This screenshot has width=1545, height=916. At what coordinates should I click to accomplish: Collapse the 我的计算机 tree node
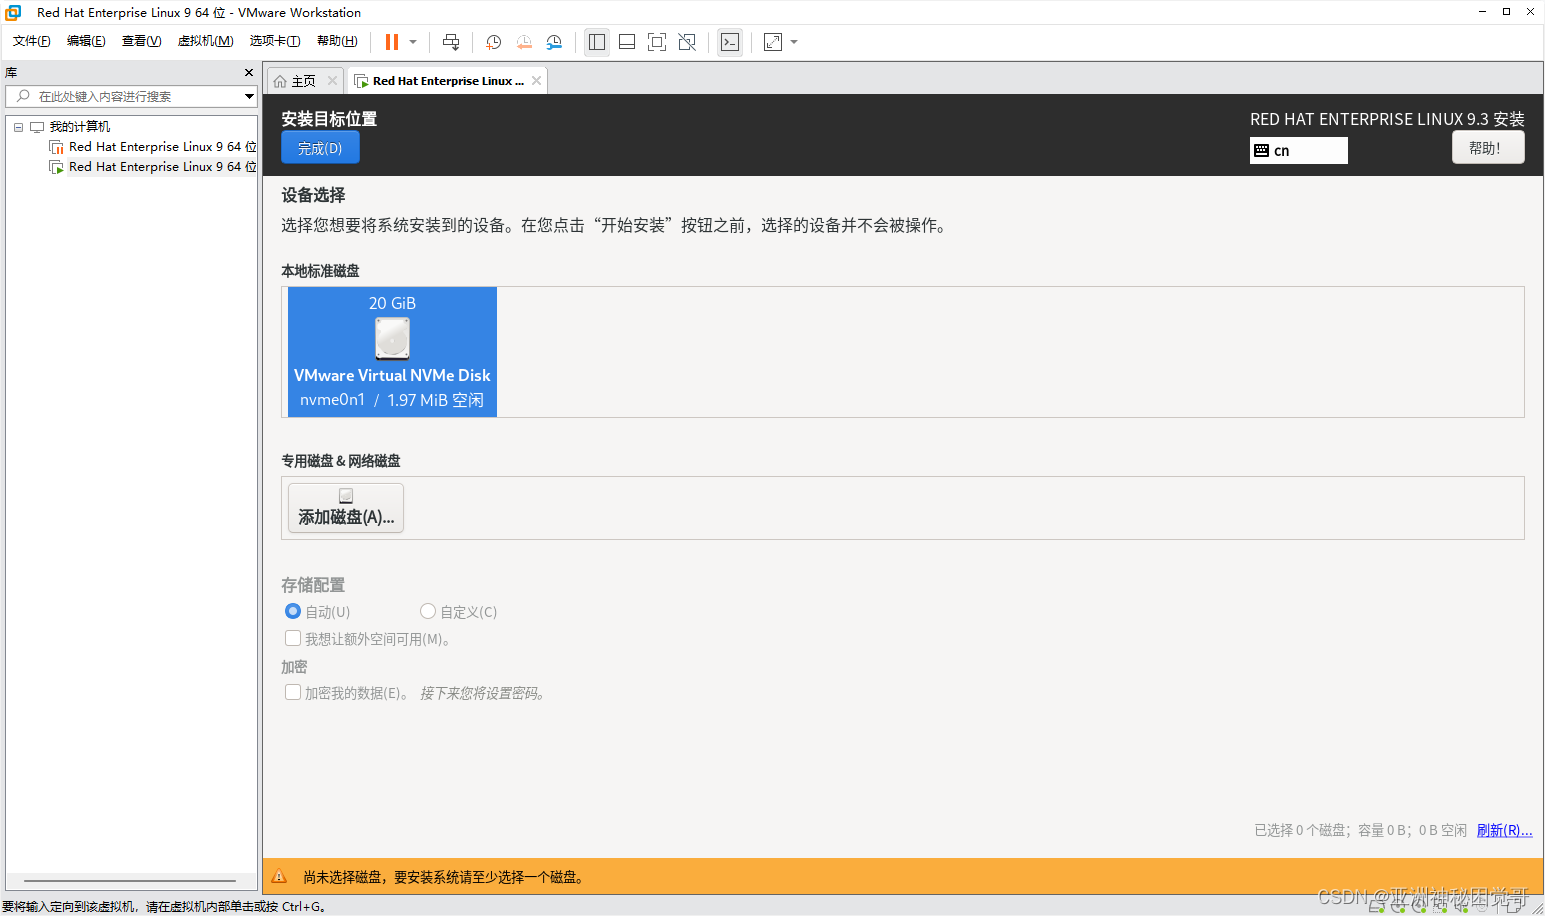point(18,127)
